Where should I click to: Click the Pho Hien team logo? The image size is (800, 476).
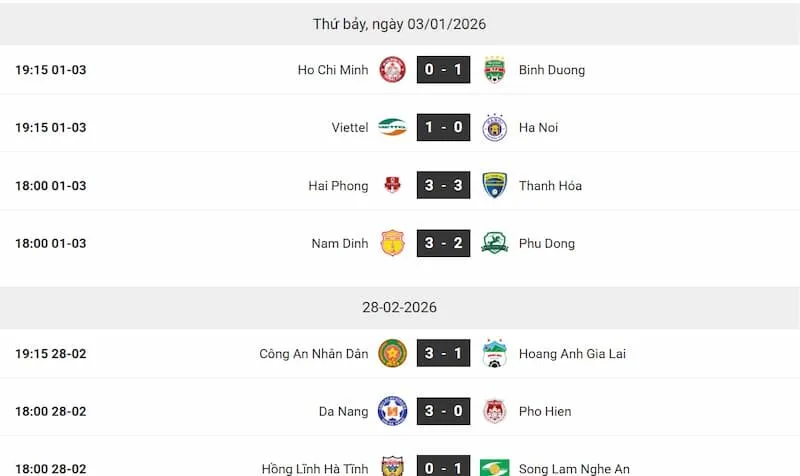tap(494, 411)
